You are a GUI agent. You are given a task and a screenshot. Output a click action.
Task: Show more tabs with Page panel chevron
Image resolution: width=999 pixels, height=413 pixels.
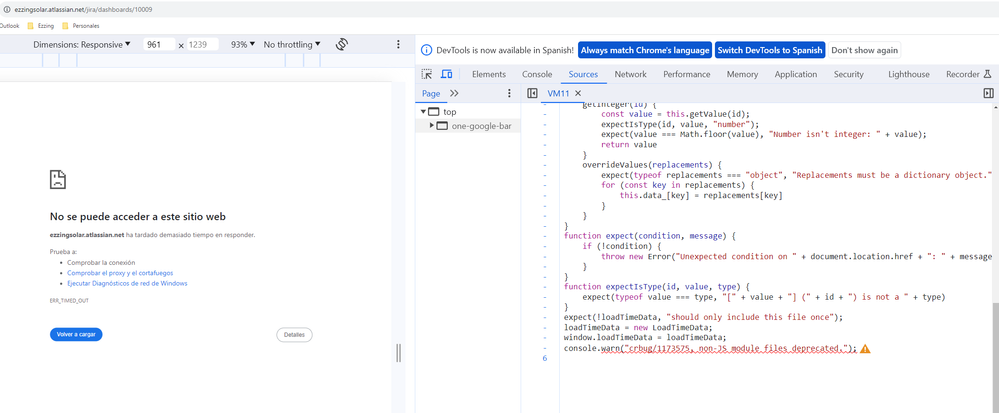[454, 93]
